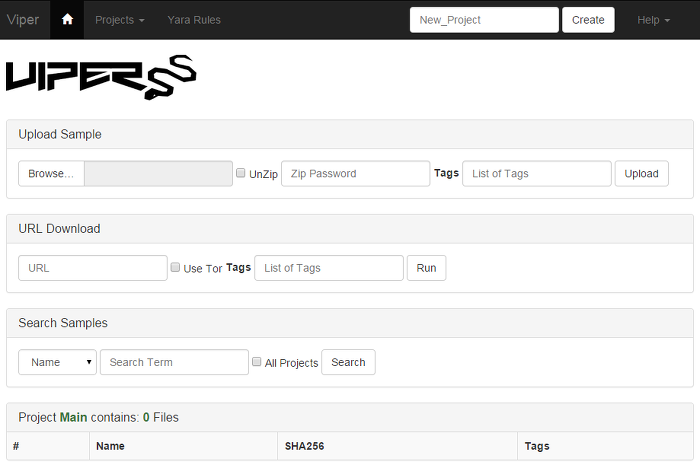Toggle the Use Tor checkbox
The width and height of the screenshot is (700, 468).
175,267
